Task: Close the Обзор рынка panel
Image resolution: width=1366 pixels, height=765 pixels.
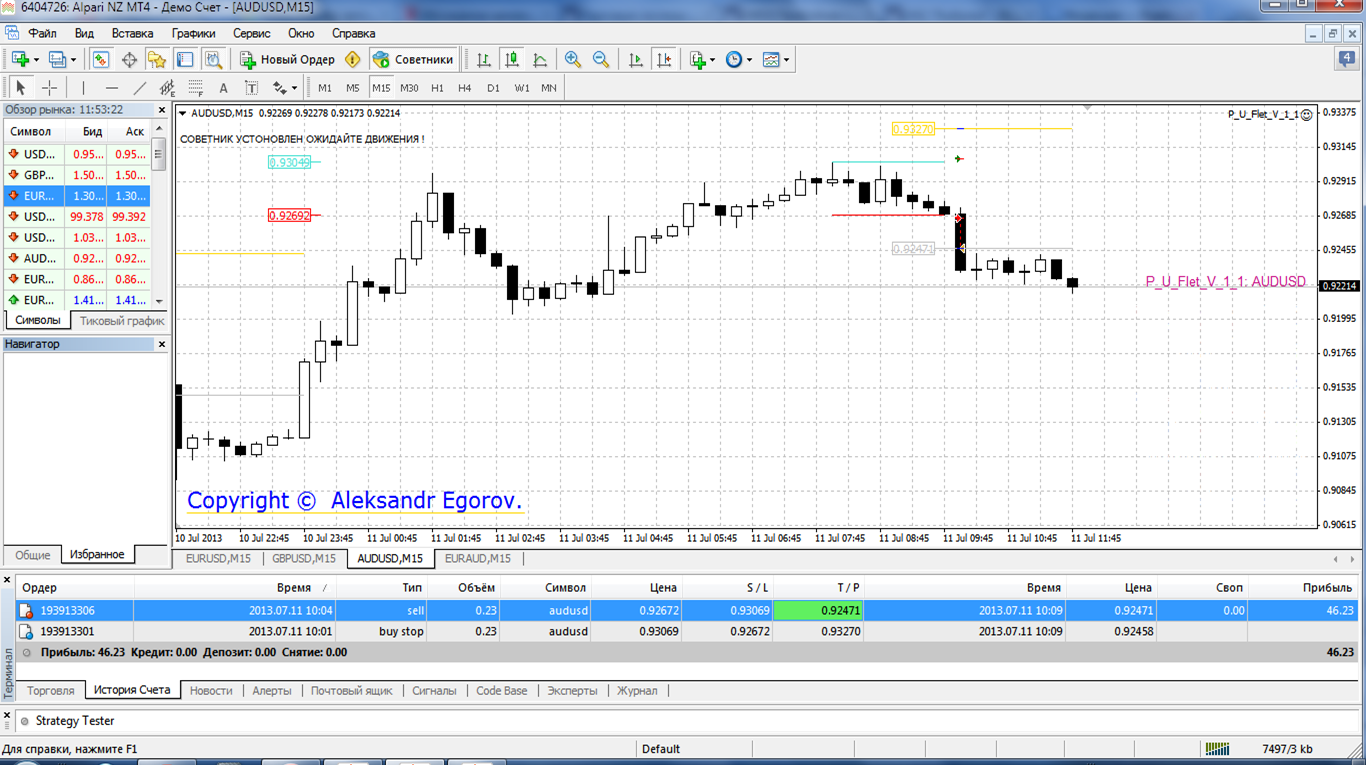Action: coord(162,110)
